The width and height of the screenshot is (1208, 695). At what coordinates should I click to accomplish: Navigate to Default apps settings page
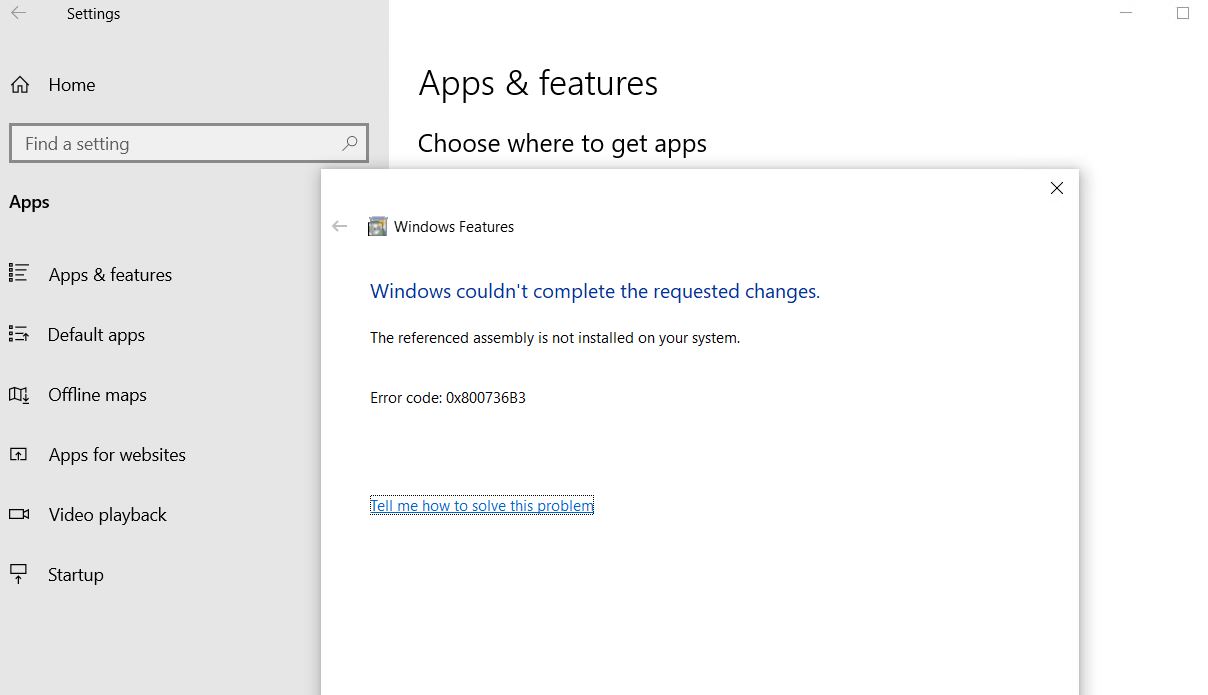pos(96,334)
